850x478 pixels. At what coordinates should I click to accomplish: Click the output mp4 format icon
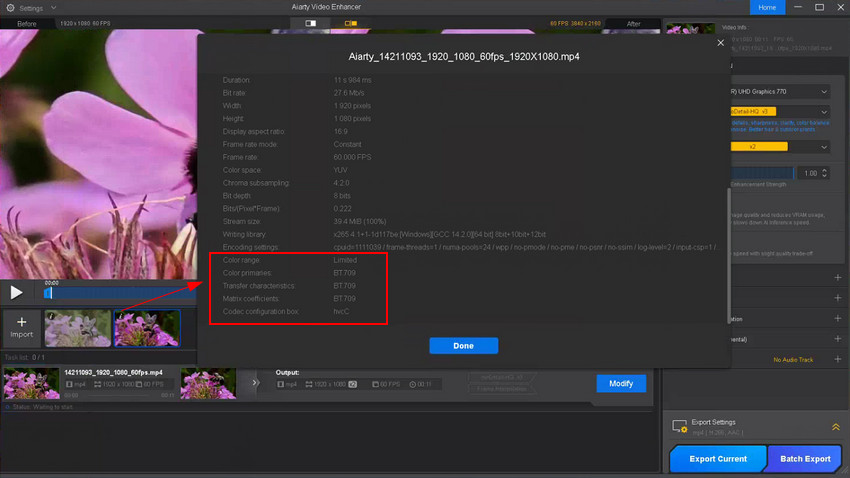[280, 384]
